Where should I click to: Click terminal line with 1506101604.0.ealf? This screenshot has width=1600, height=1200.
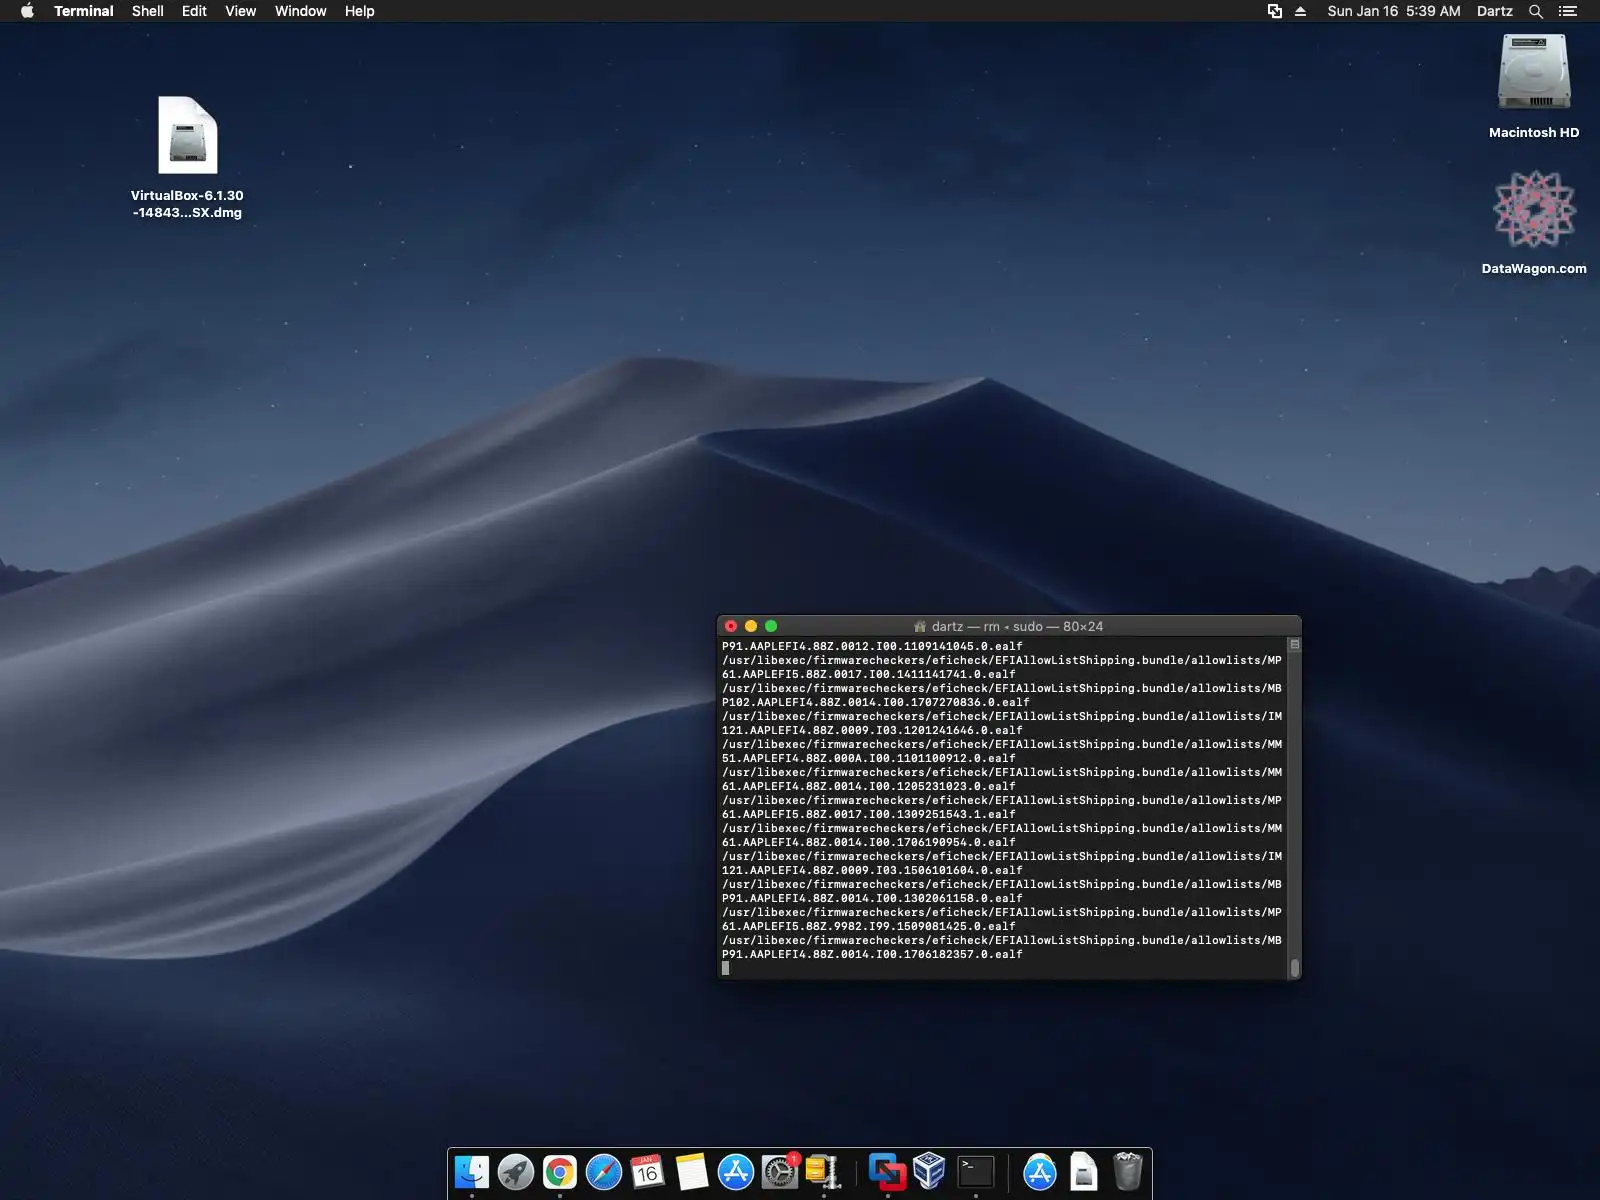[872, 870]
